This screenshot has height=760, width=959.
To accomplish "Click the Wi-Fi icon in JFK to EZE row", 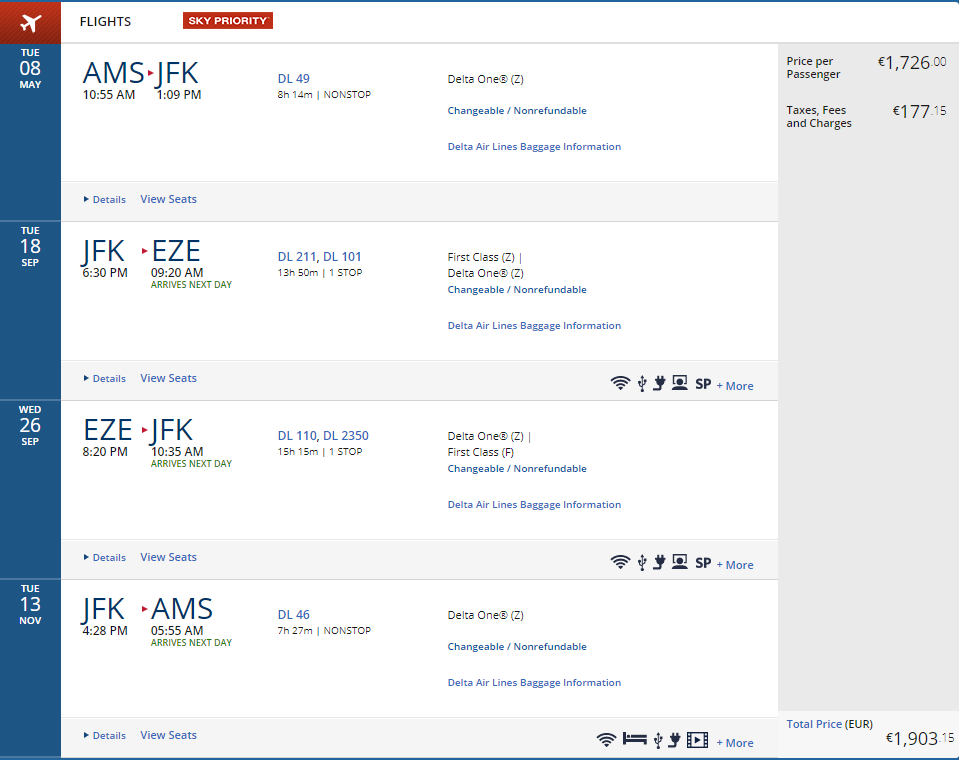I will tap(620, 383).
